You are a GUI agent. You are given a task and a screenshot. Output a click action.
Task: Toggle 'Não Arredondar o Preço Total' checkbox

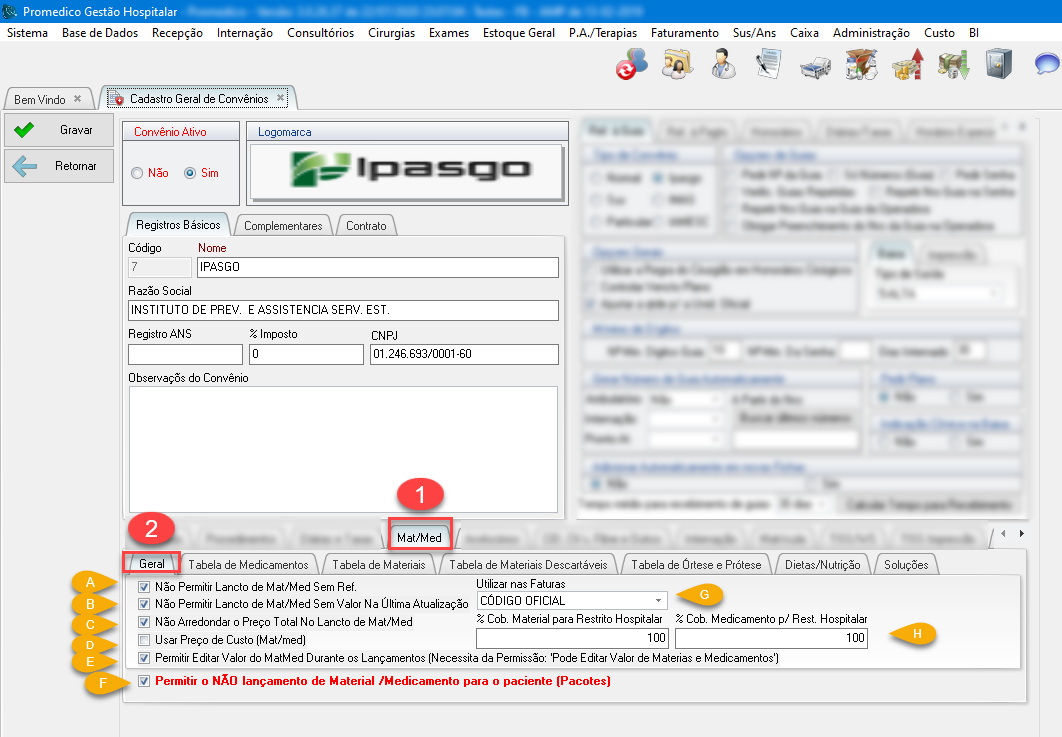146,622
